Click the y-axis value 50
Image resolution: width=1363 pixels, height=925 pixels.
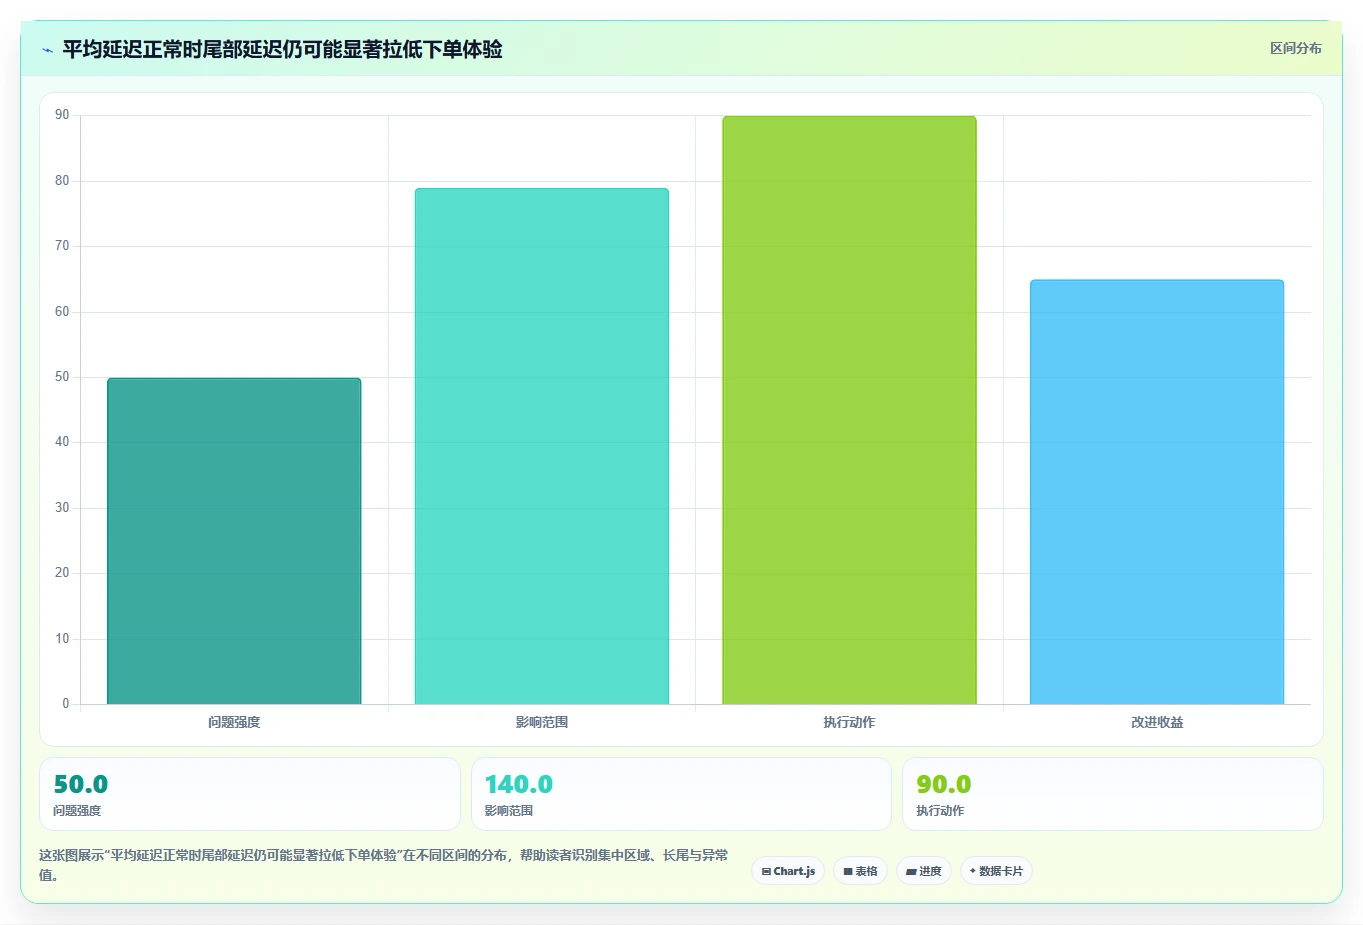[x=62, y=377]
